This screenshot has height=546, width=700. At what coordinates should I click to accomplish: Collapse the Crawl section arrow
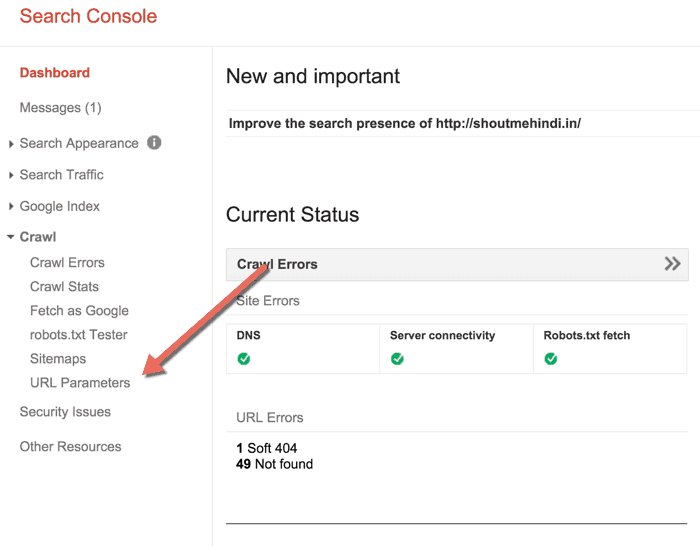point(11,237)
